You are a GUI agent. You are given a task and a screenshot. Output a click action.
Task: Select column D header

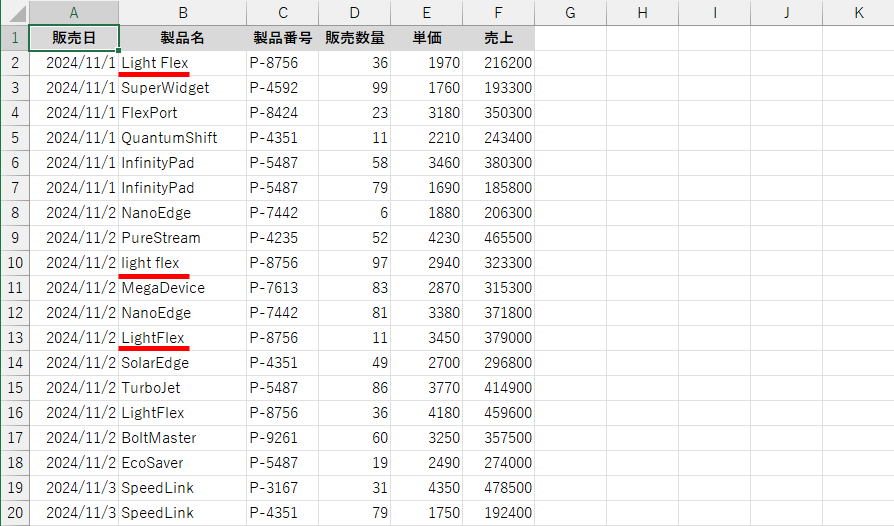click(x=355, y=13)
